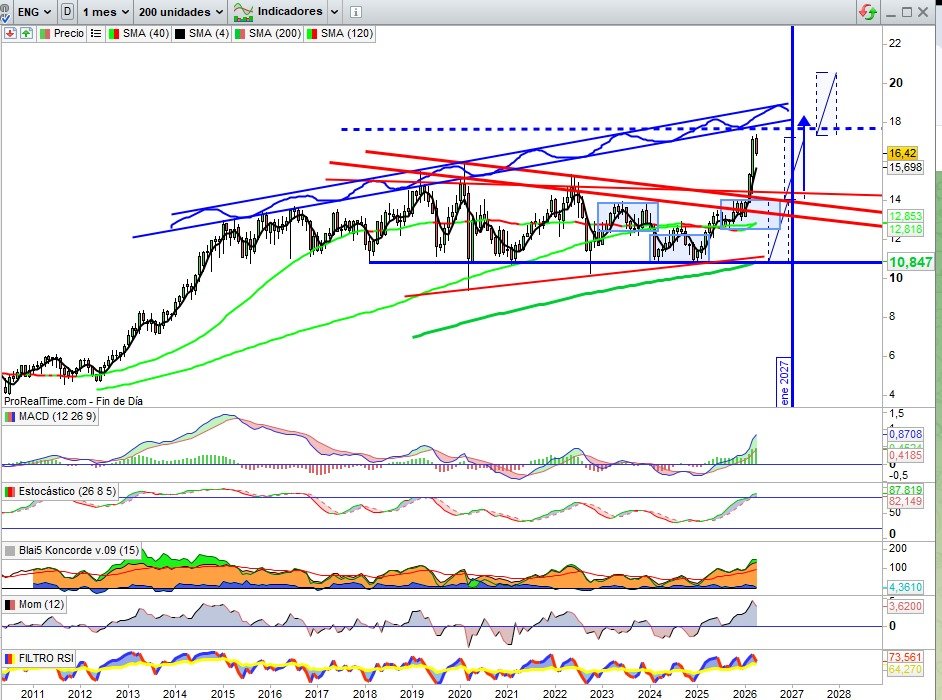Viewport: 942px width, 700px height.
Task: Click the 12,853 SMA value tag
Action: [905, 216]
